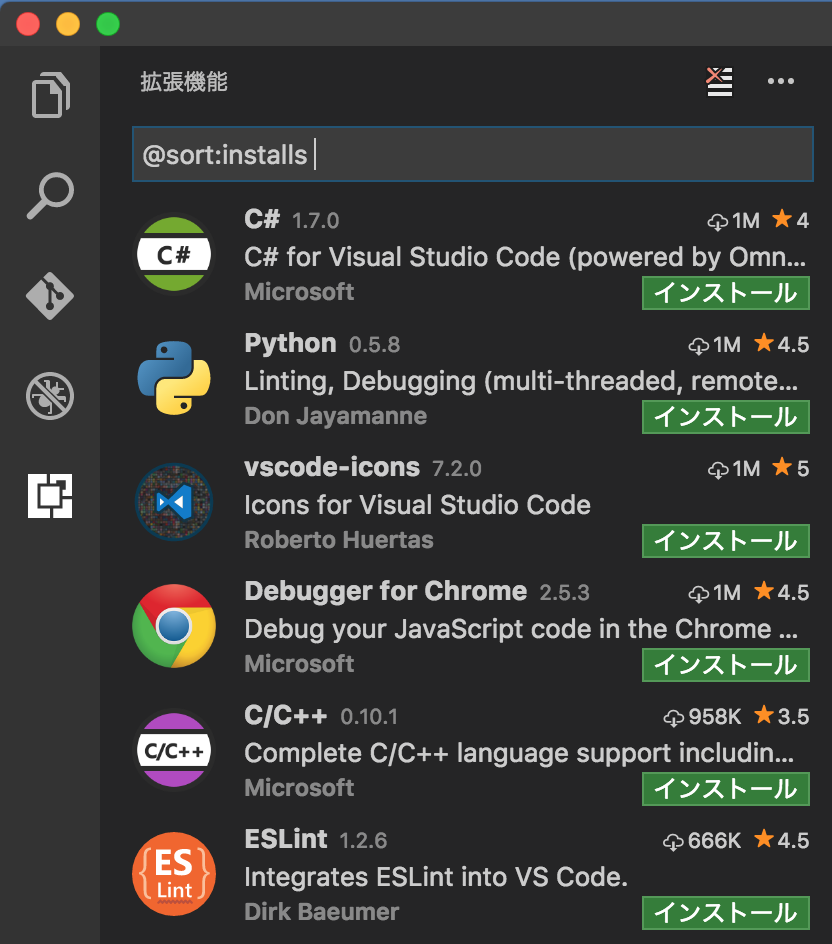The image size is (832, 944).
Task: Select the Extensions sidebar icon
Action: (50, 495)
